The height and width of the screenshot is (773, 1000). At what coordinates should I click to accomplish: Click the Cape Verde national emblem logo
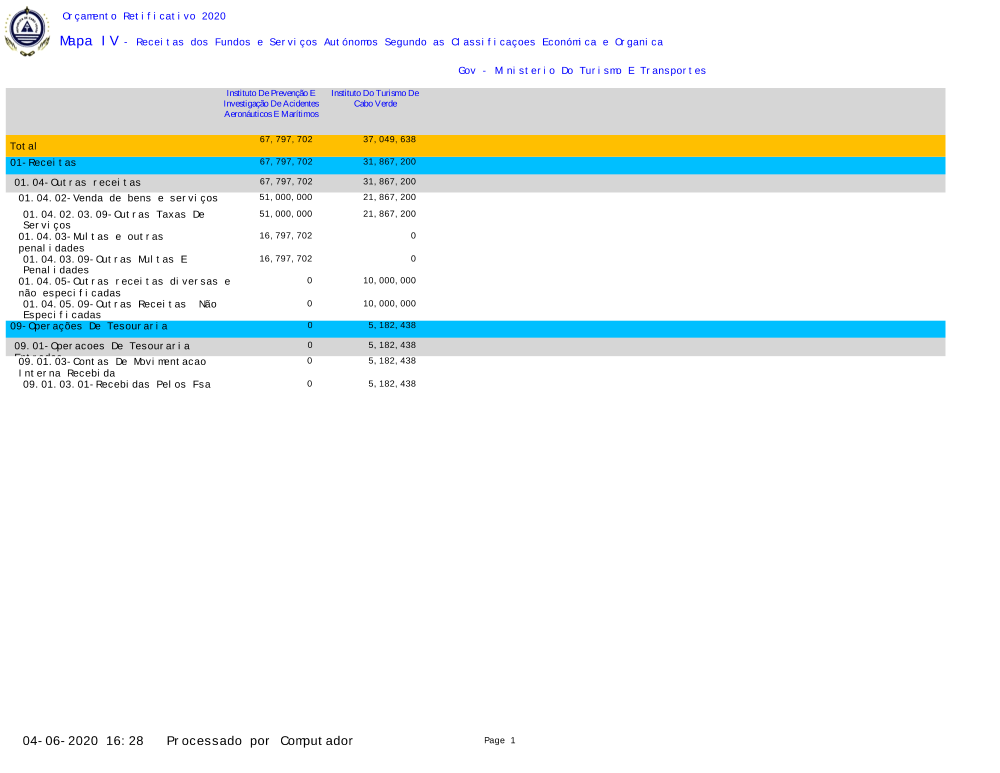click(x=27, y=31)
